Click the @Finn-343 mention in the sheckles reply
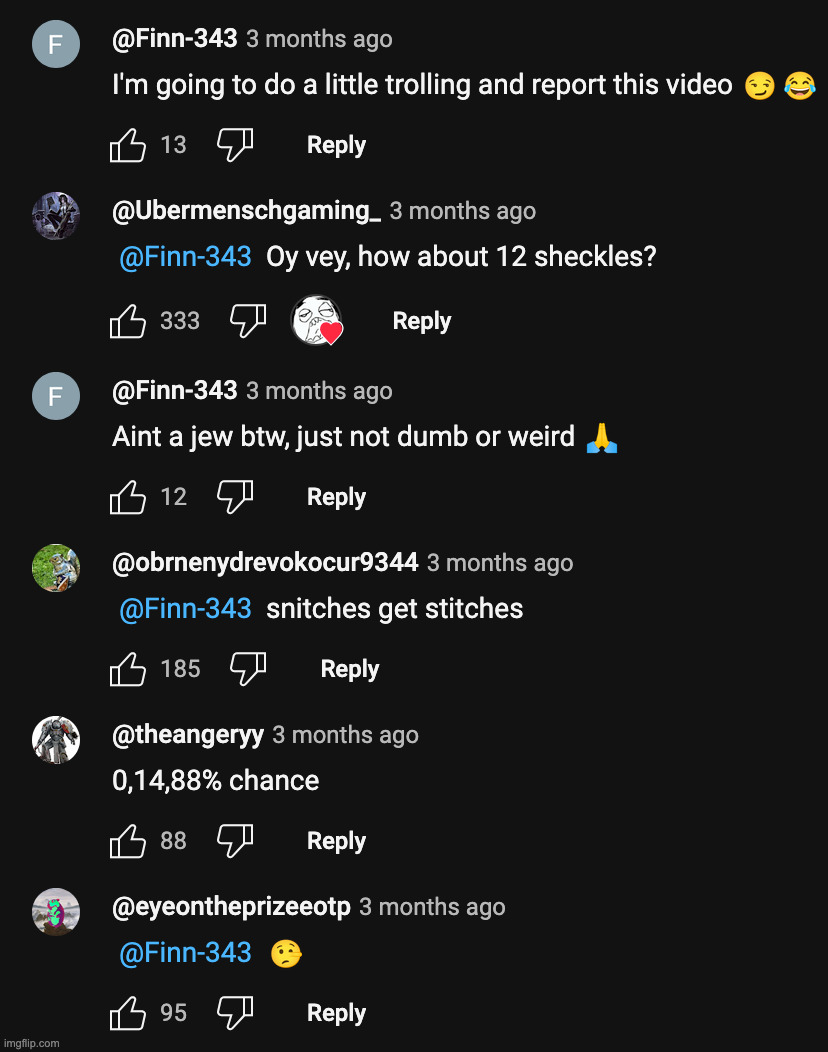 (185, 257)
